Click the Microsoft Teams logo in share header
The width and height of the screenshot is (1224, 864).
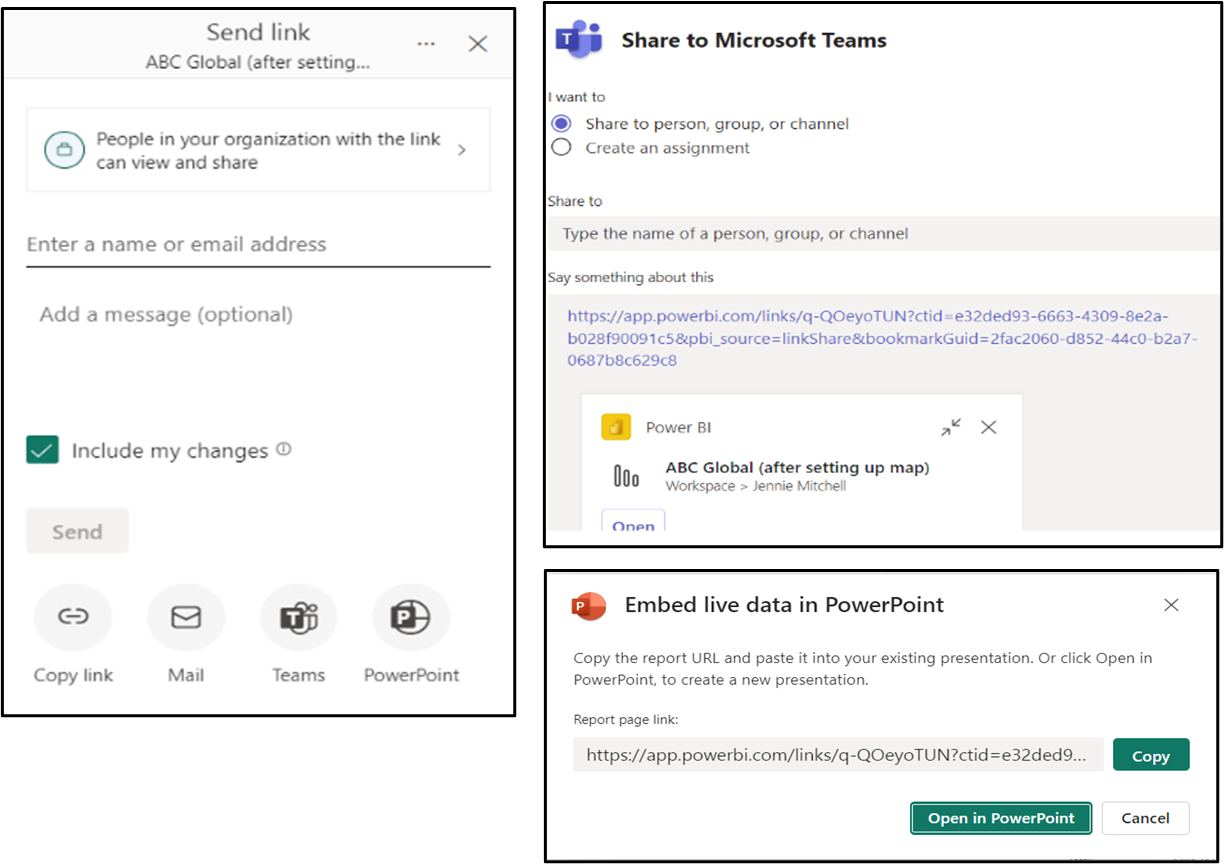click(579, 40)
